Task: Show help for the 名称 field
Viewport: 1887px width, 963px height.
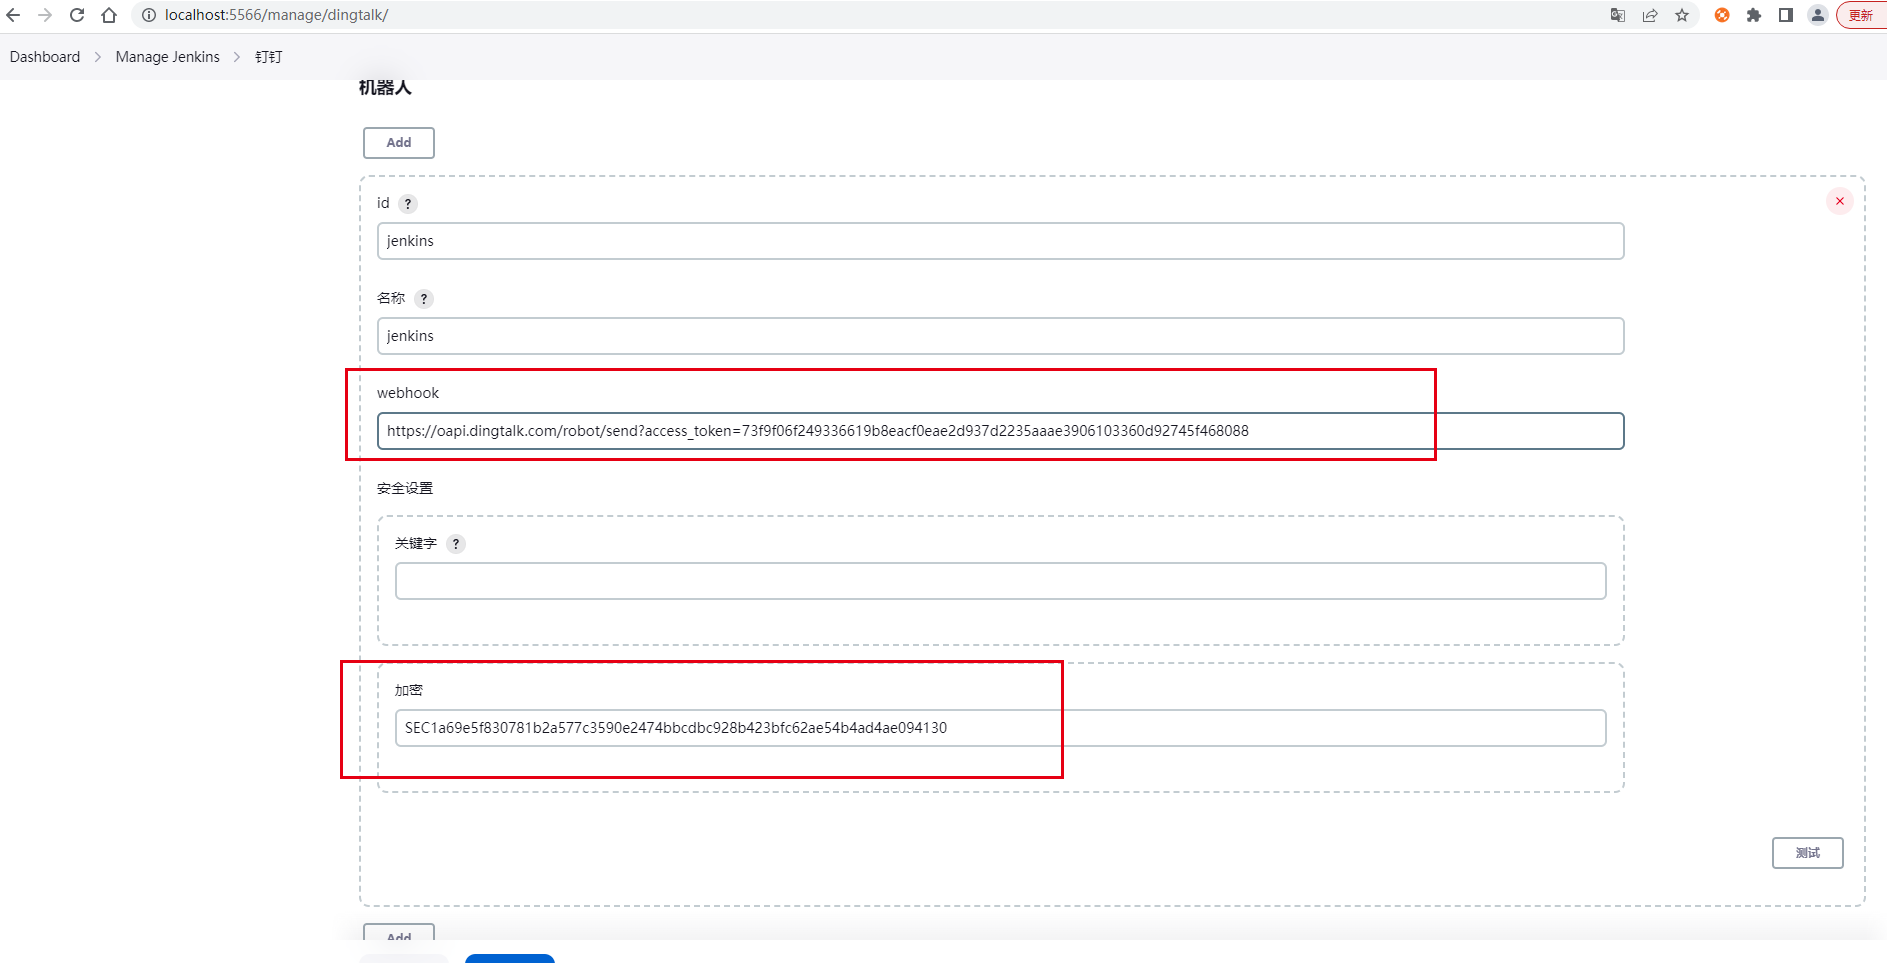Action: pos(424,299)
